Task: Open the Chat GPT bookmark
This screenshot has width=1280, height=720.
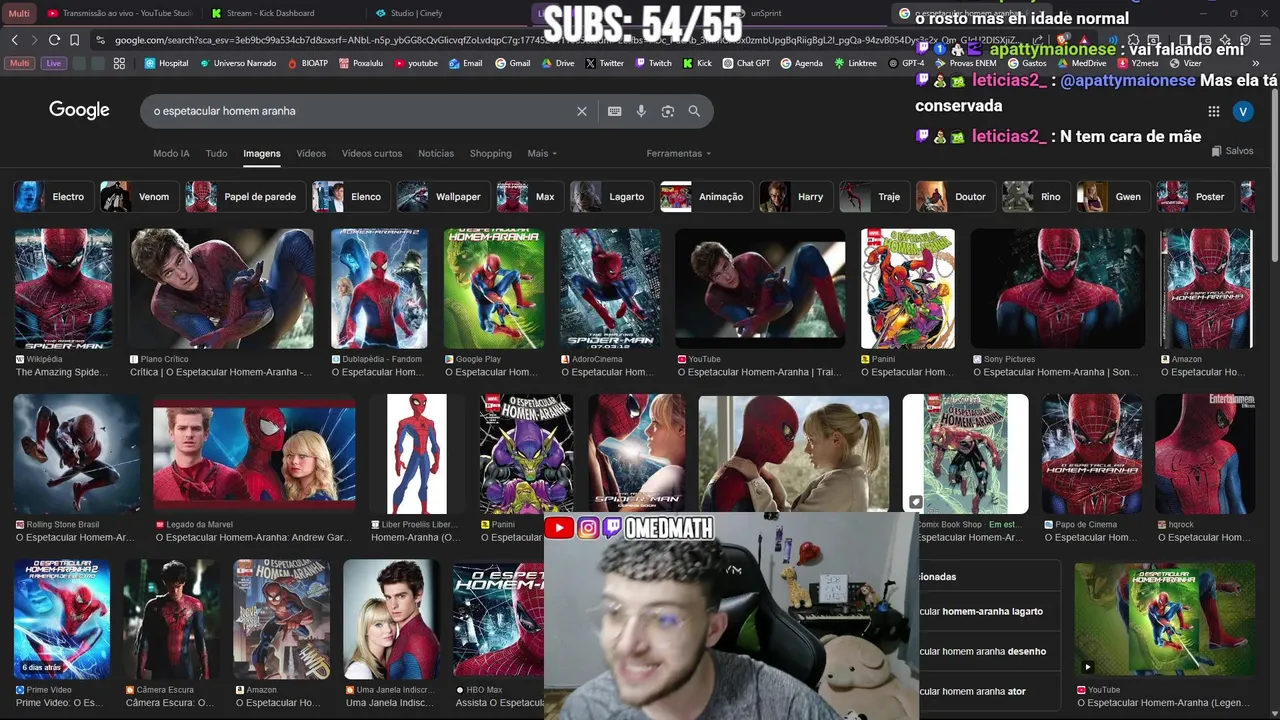Action: [x=746, y=63]
